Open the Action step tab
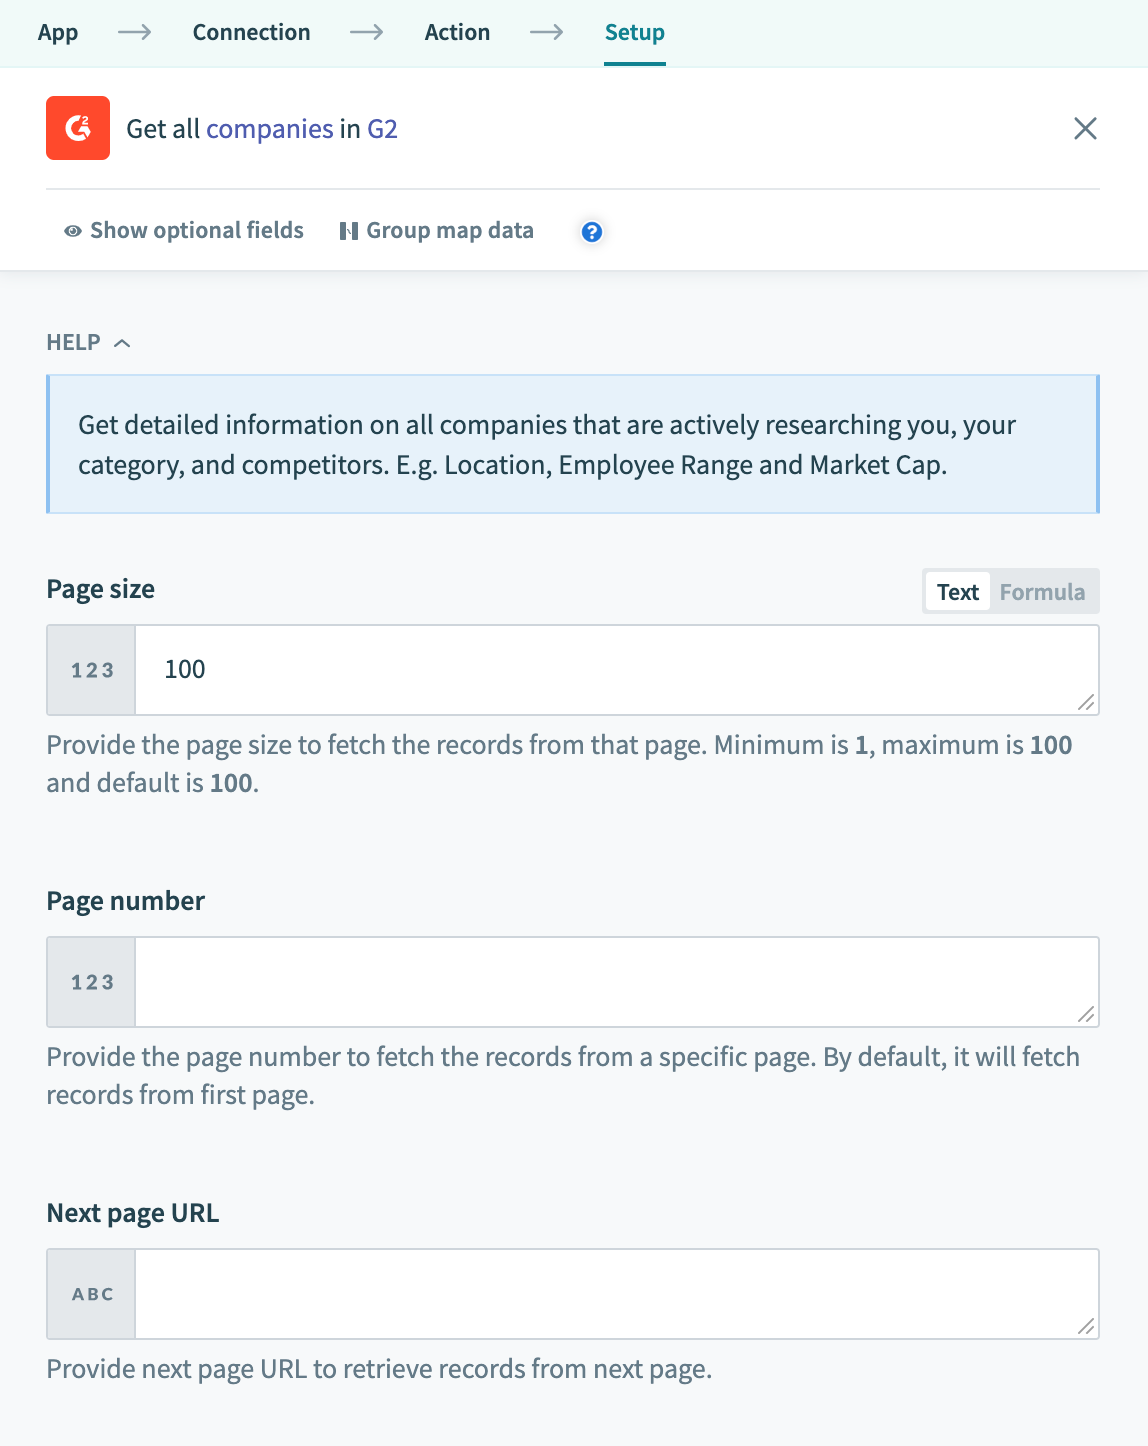The height and width of the screenshot is (1446, 1148). coord(457,31)
